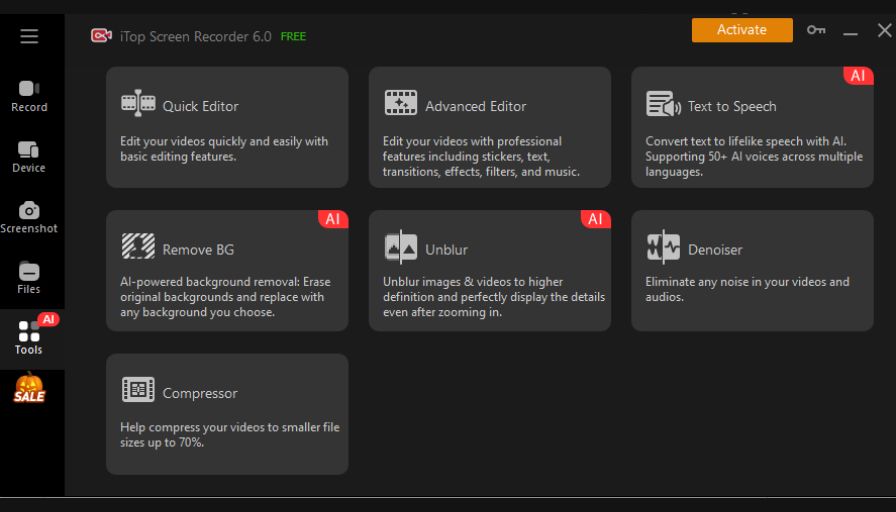This screenshot has width=896, height=512.
Task: Click the Denoiser waveform icon
Action: 663,247
